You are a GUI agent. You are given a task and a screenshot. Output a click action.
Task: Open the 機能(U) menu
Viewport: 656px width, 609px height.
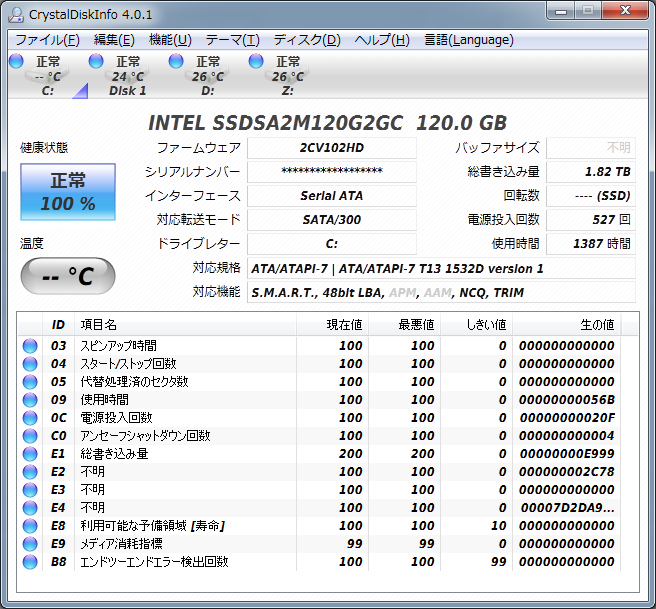click(x=170, y=40)
